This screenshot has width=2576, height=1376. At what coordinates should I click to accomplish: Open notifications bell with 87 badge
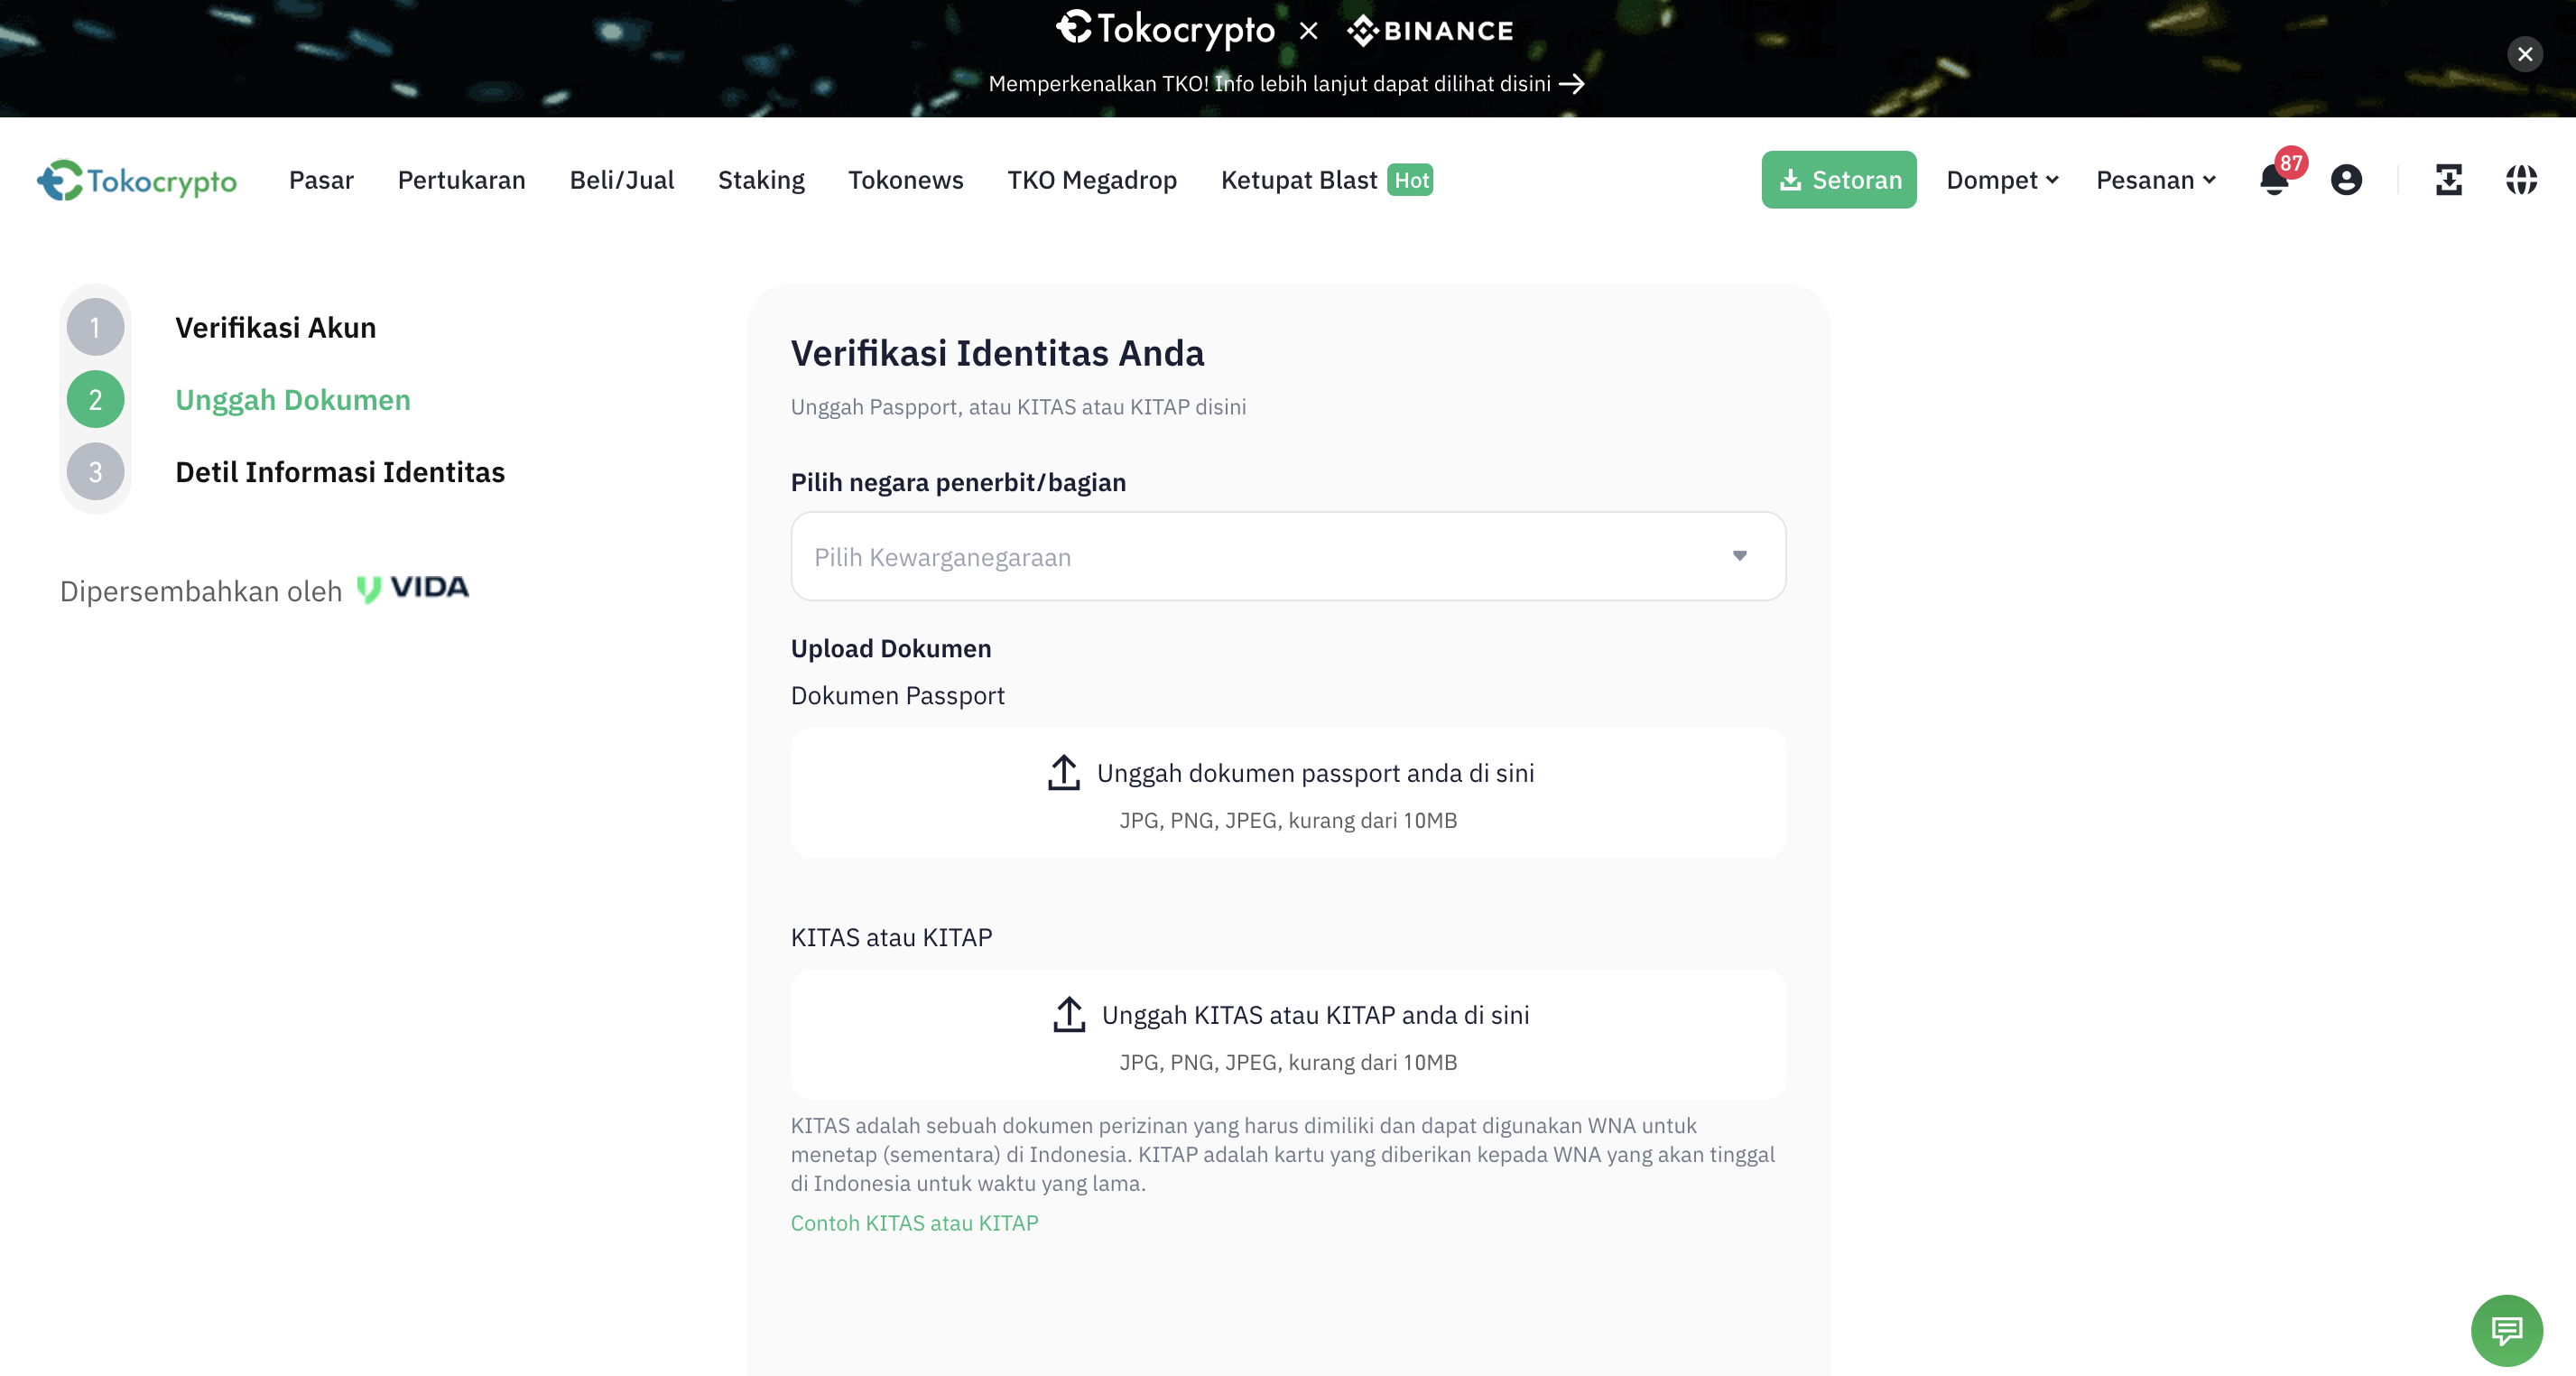click(2277, 178)
